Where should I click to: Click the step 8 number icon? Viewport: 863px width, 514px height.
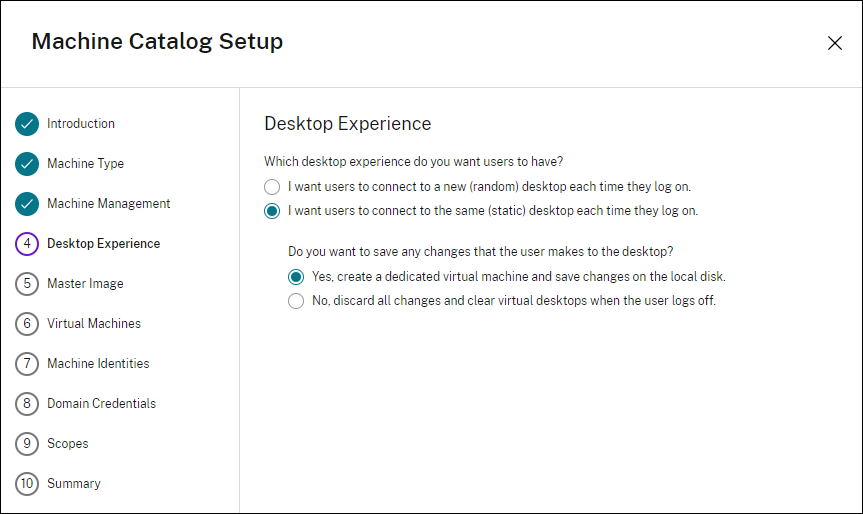[27, 404]
